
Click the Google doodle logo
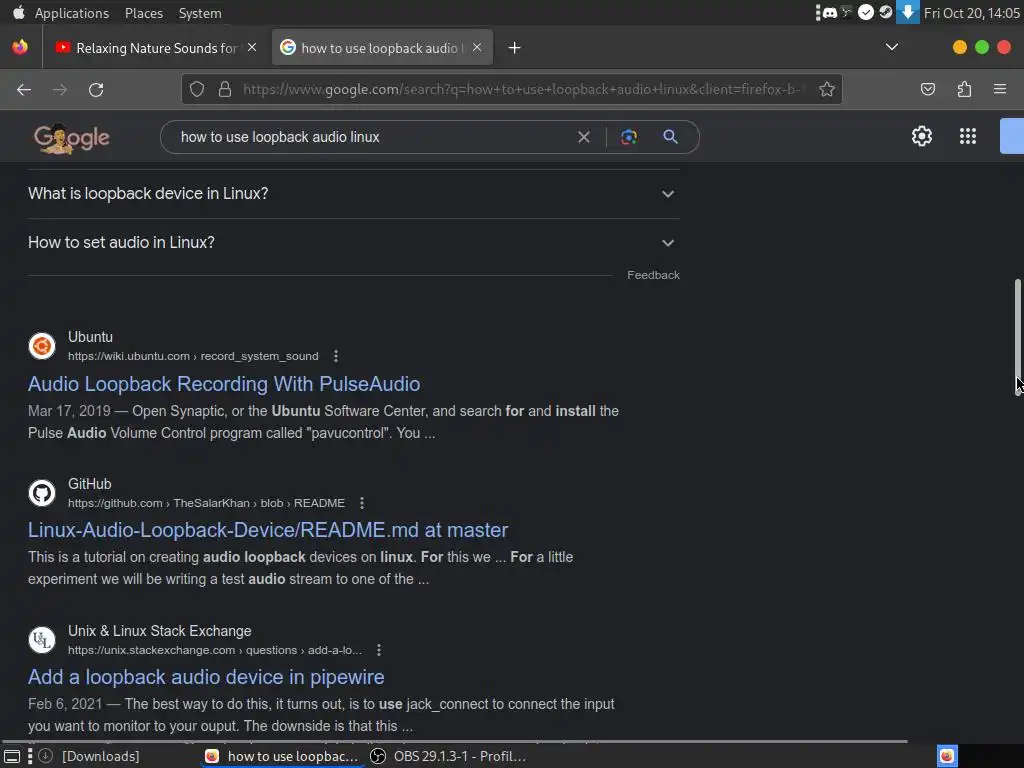click(71, 138)
